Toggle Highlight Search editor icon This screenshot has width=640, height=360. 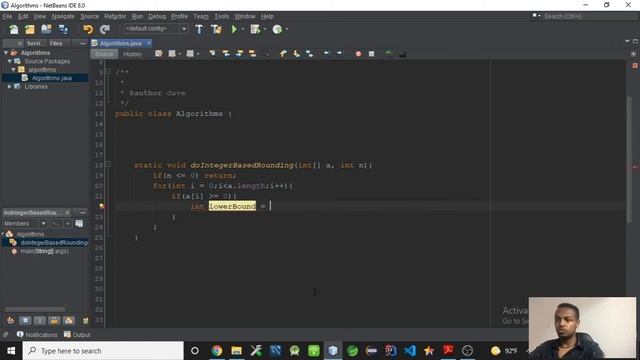(x=252, y=54)
